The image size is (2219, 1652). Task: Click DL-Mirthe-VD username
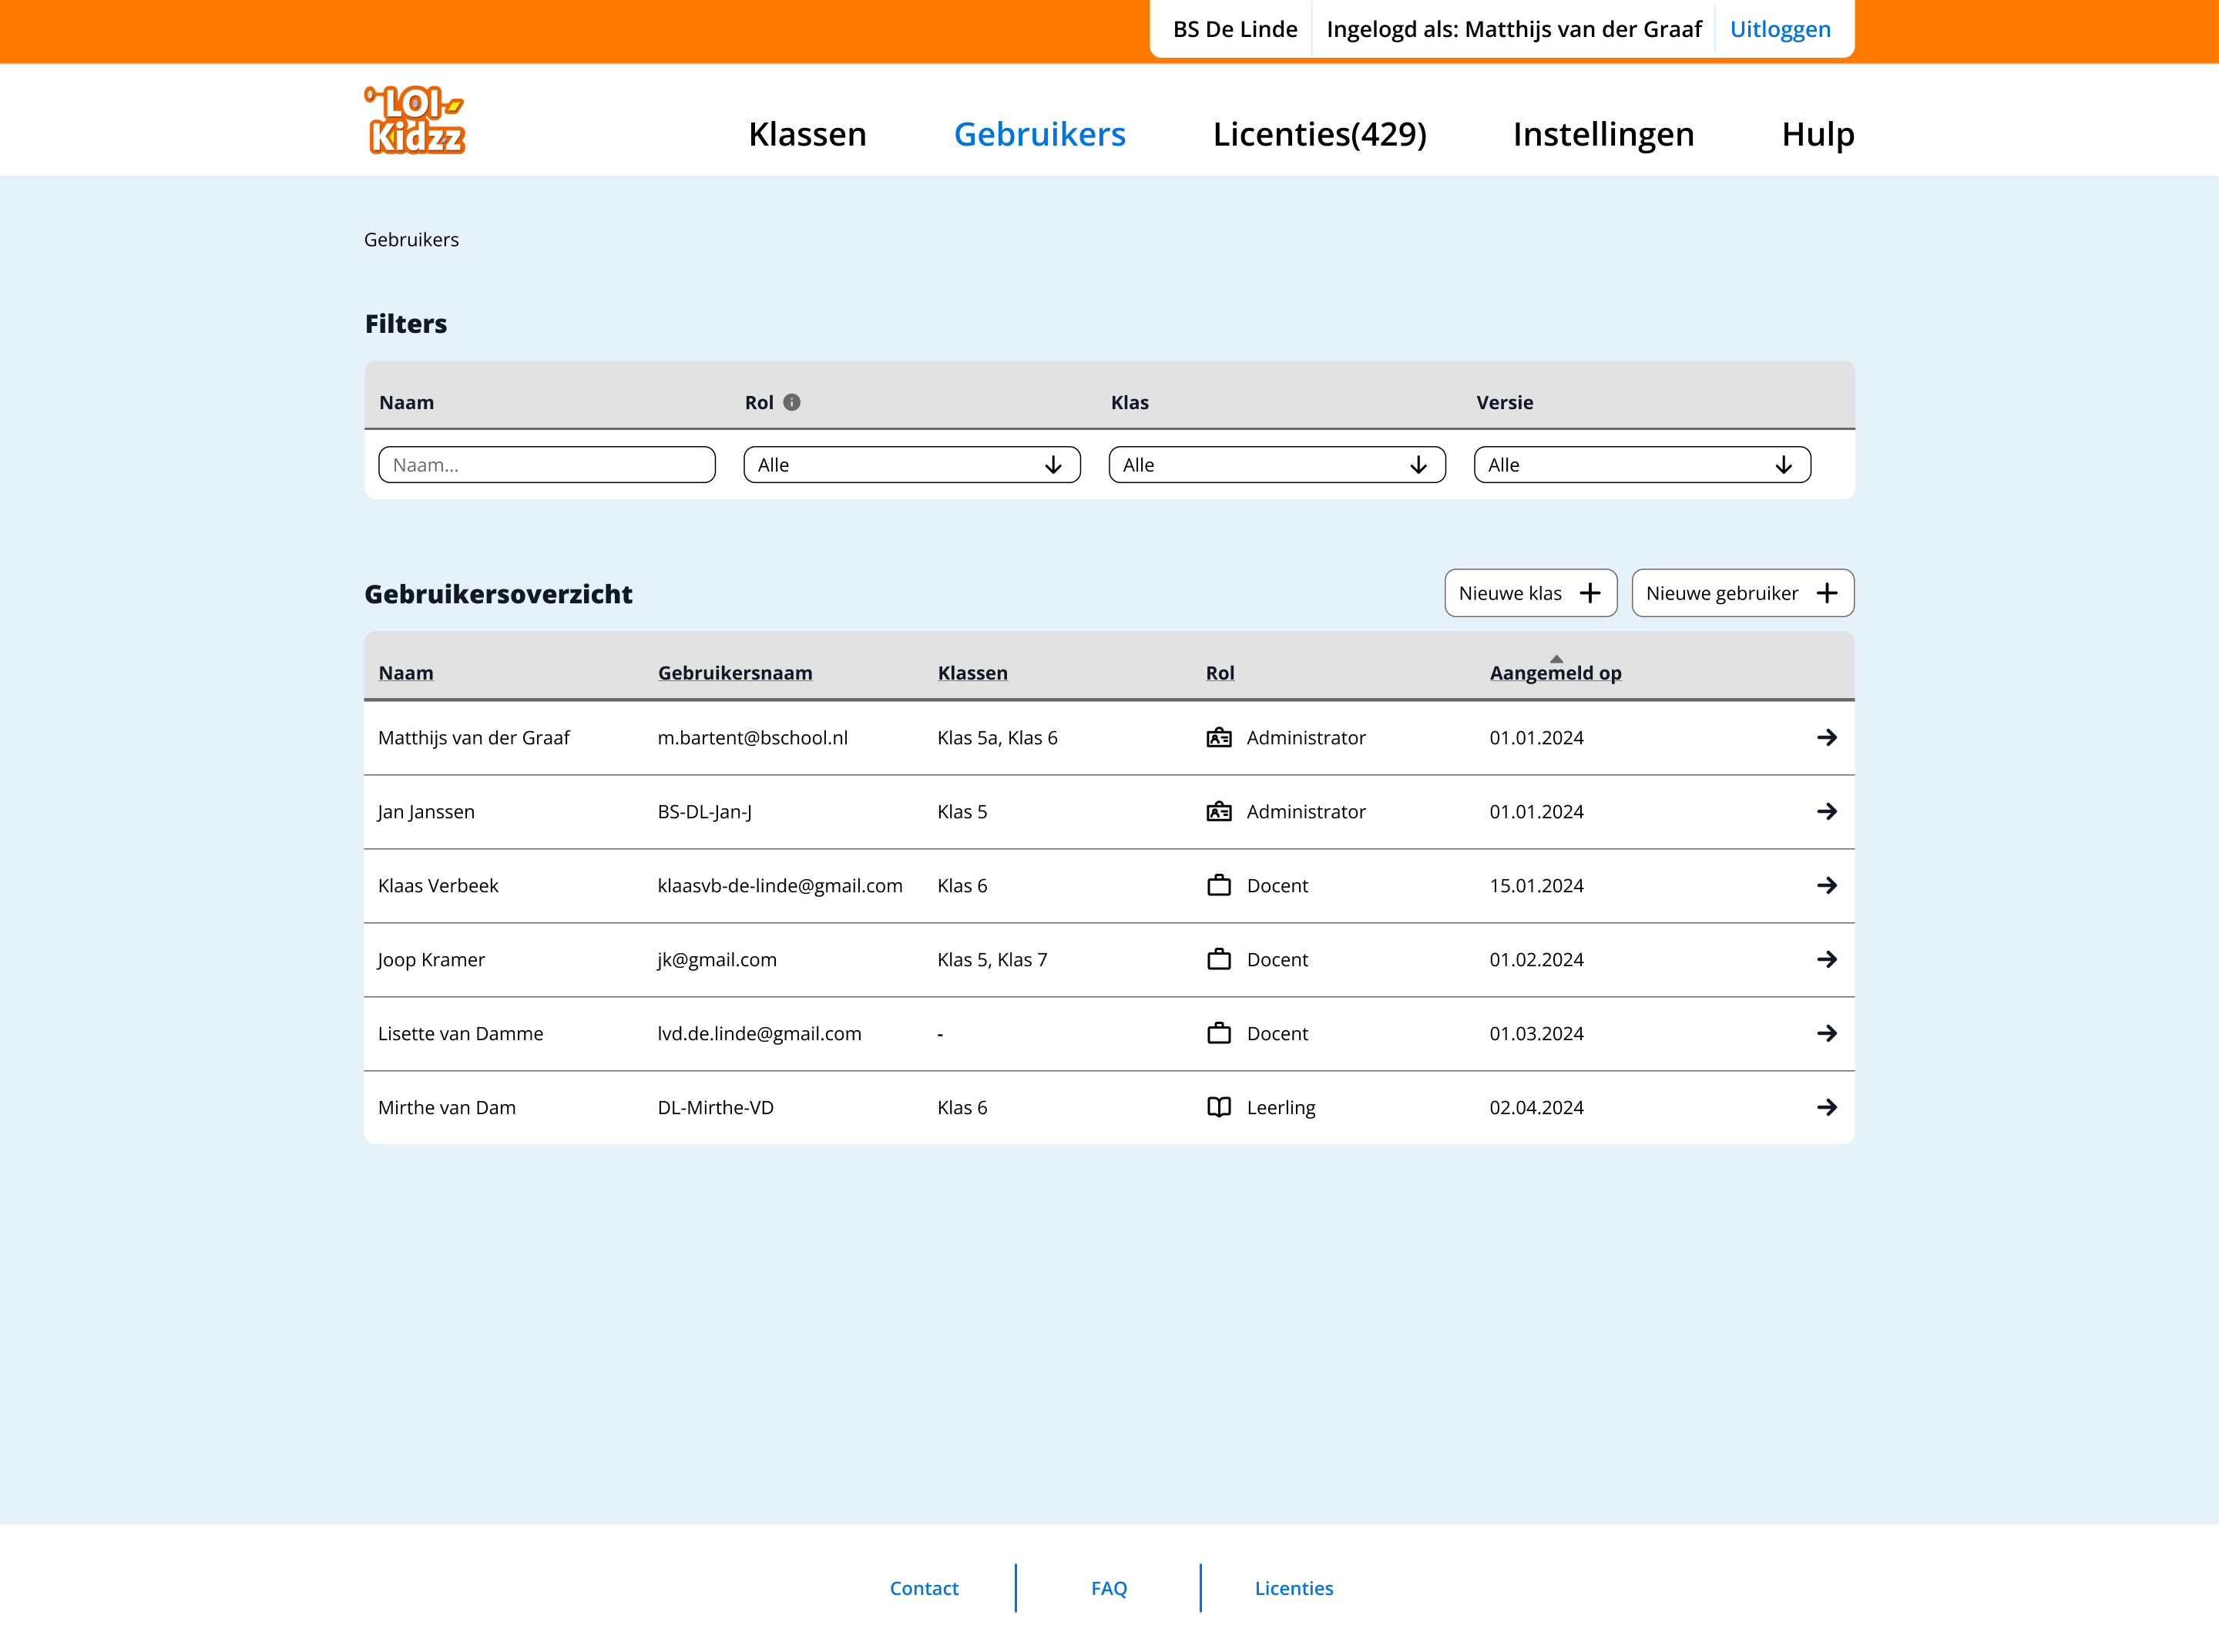click(x=715, y=1107)
